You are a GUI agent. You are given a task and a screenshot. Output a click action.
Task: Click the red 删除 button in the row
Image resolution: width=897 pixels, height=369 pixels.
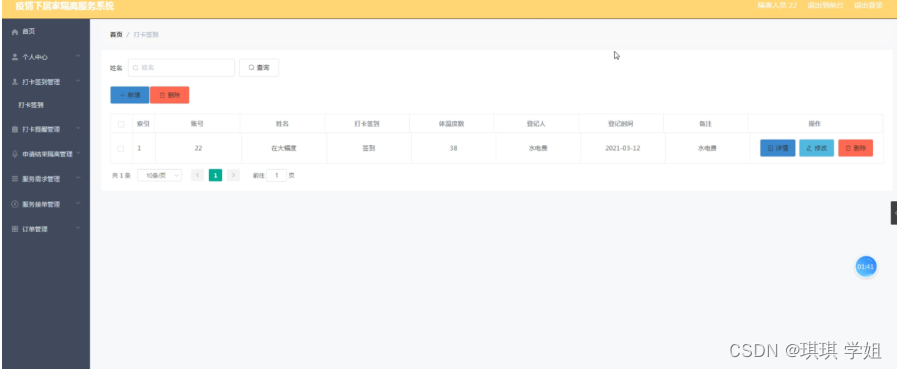pos(855,148)
